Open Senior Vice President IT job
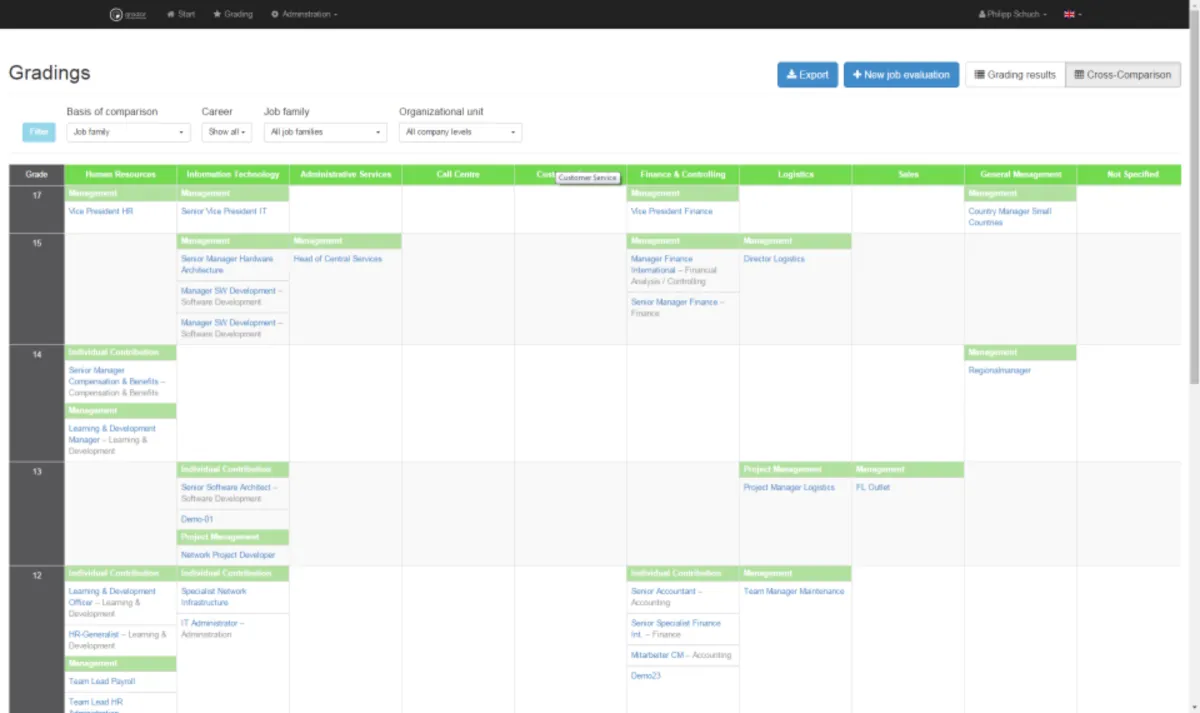Viewport: 1200px width, 713px height. pos(224,212)
